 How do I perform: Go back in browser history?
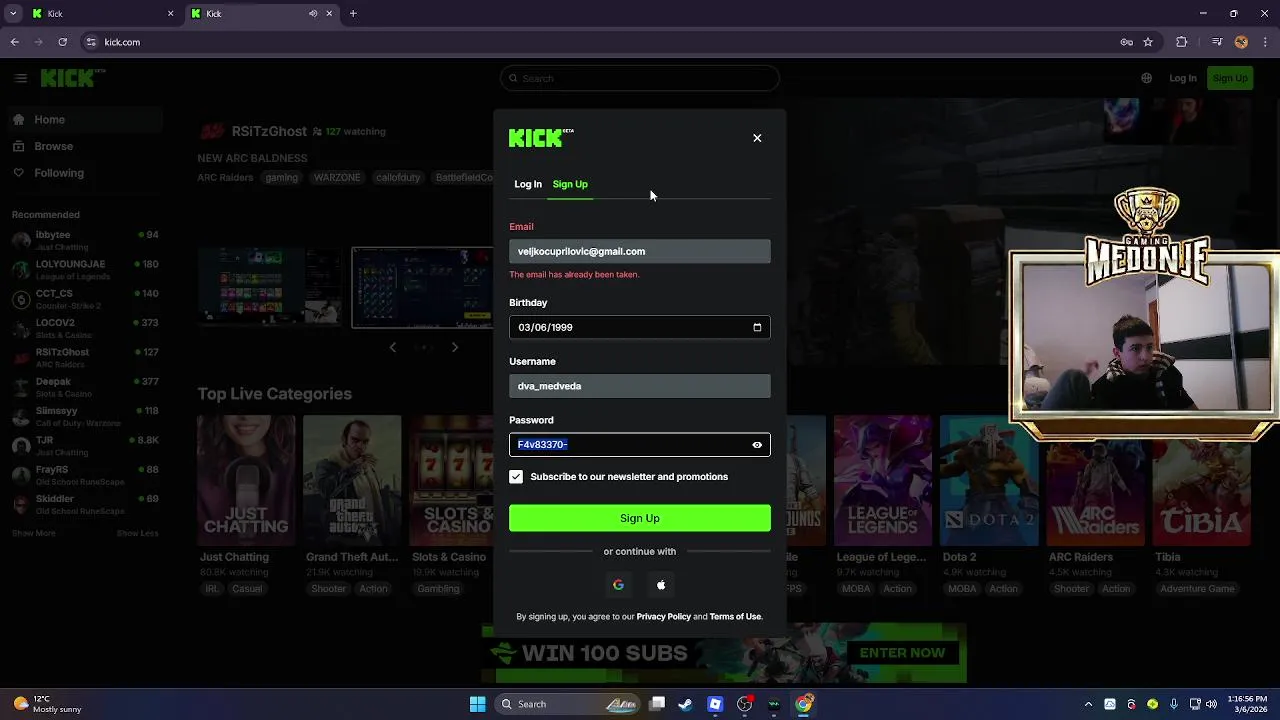click(14, 42)
